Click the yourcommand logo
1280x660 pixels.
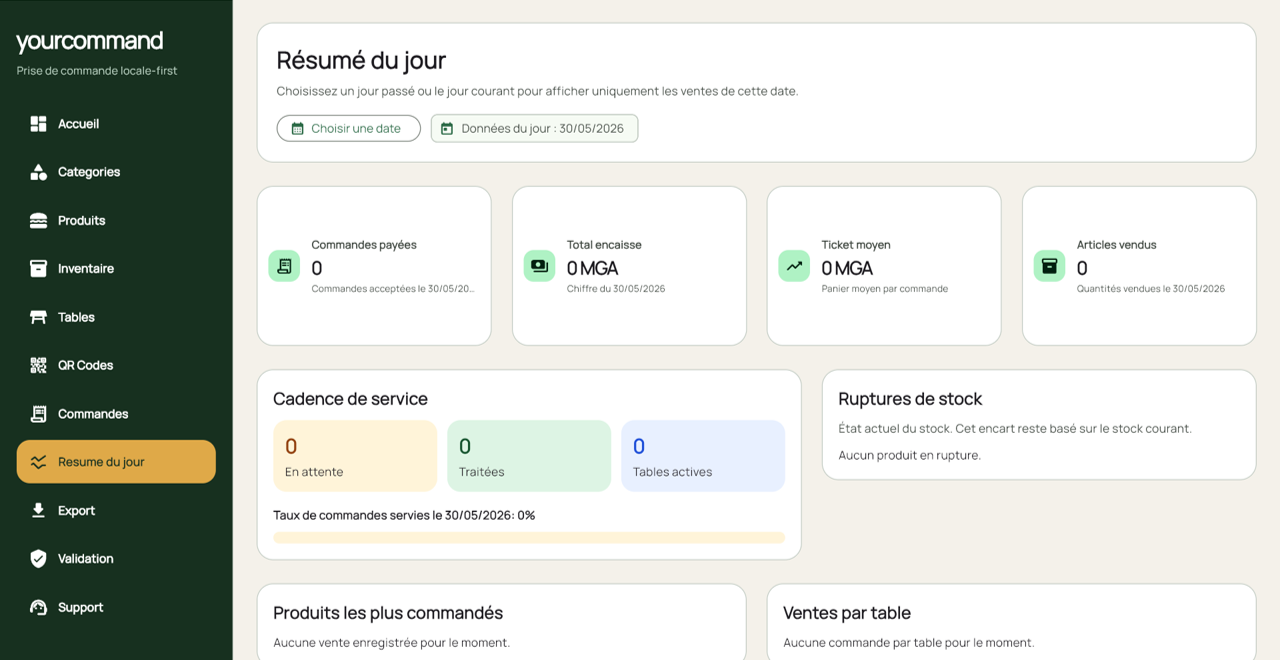[x=89, y=41]
